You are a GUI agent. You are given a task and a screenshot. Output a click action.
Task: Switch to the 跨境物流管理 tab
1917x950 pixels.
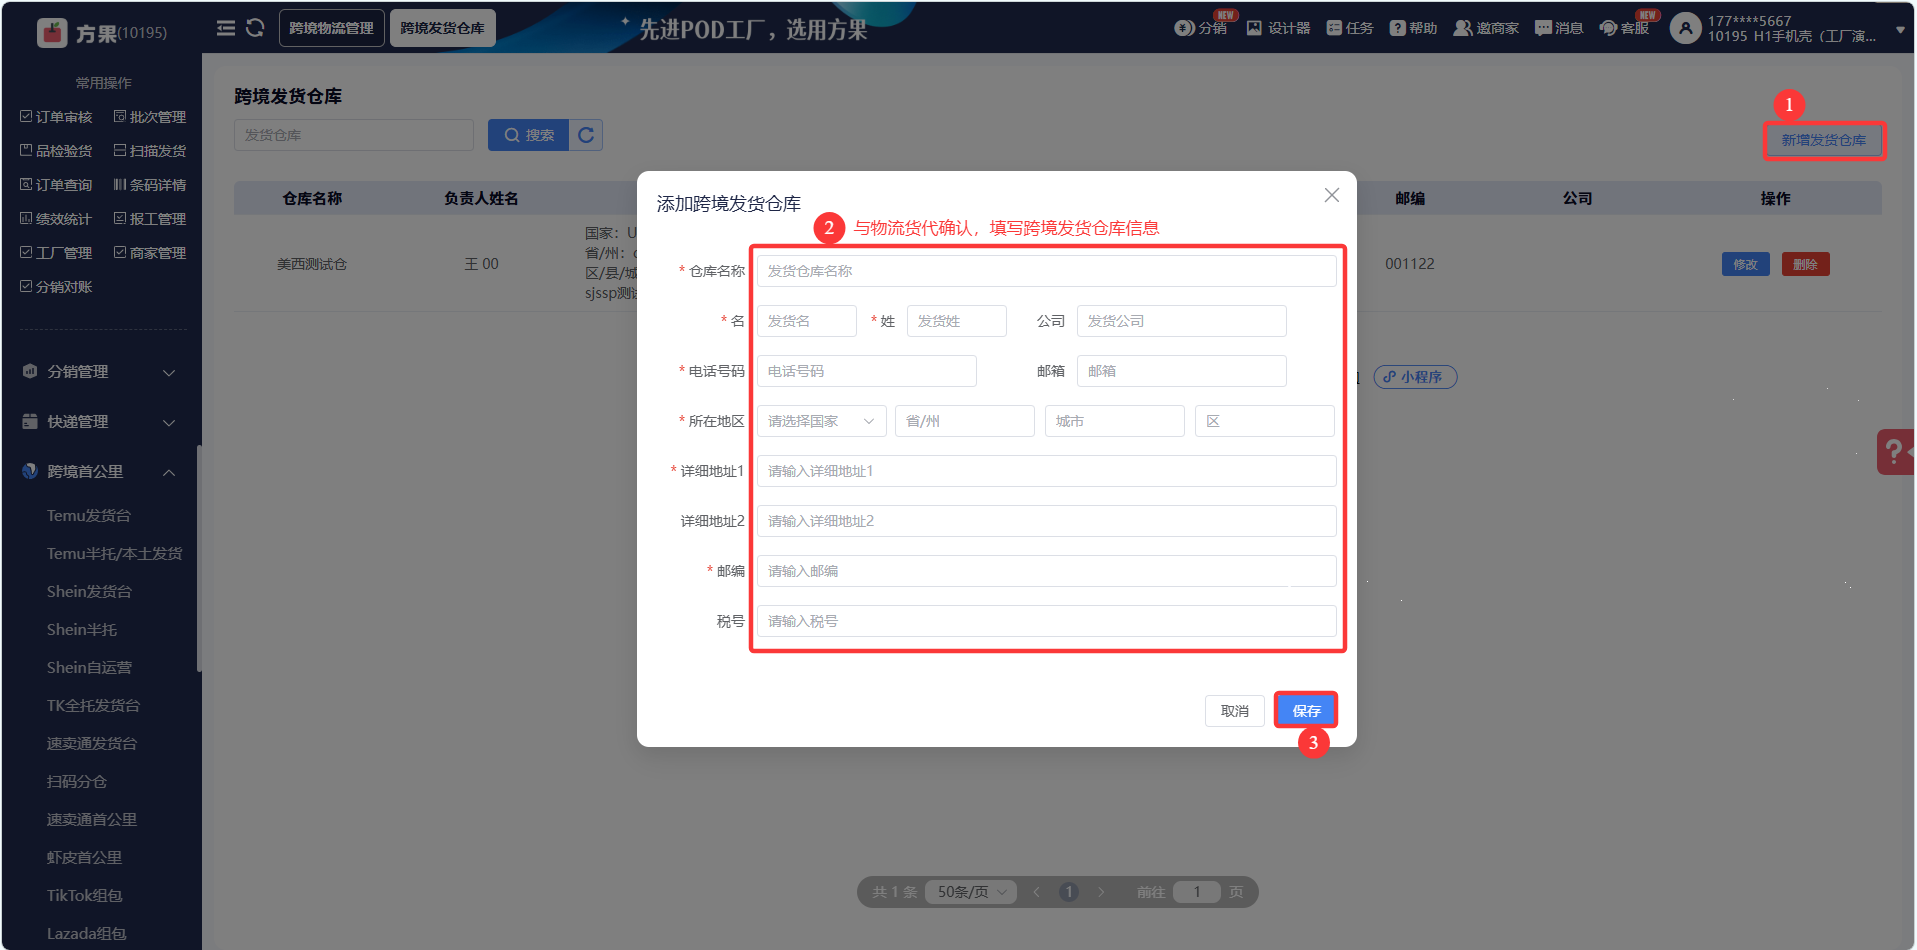tap(331, 28)
